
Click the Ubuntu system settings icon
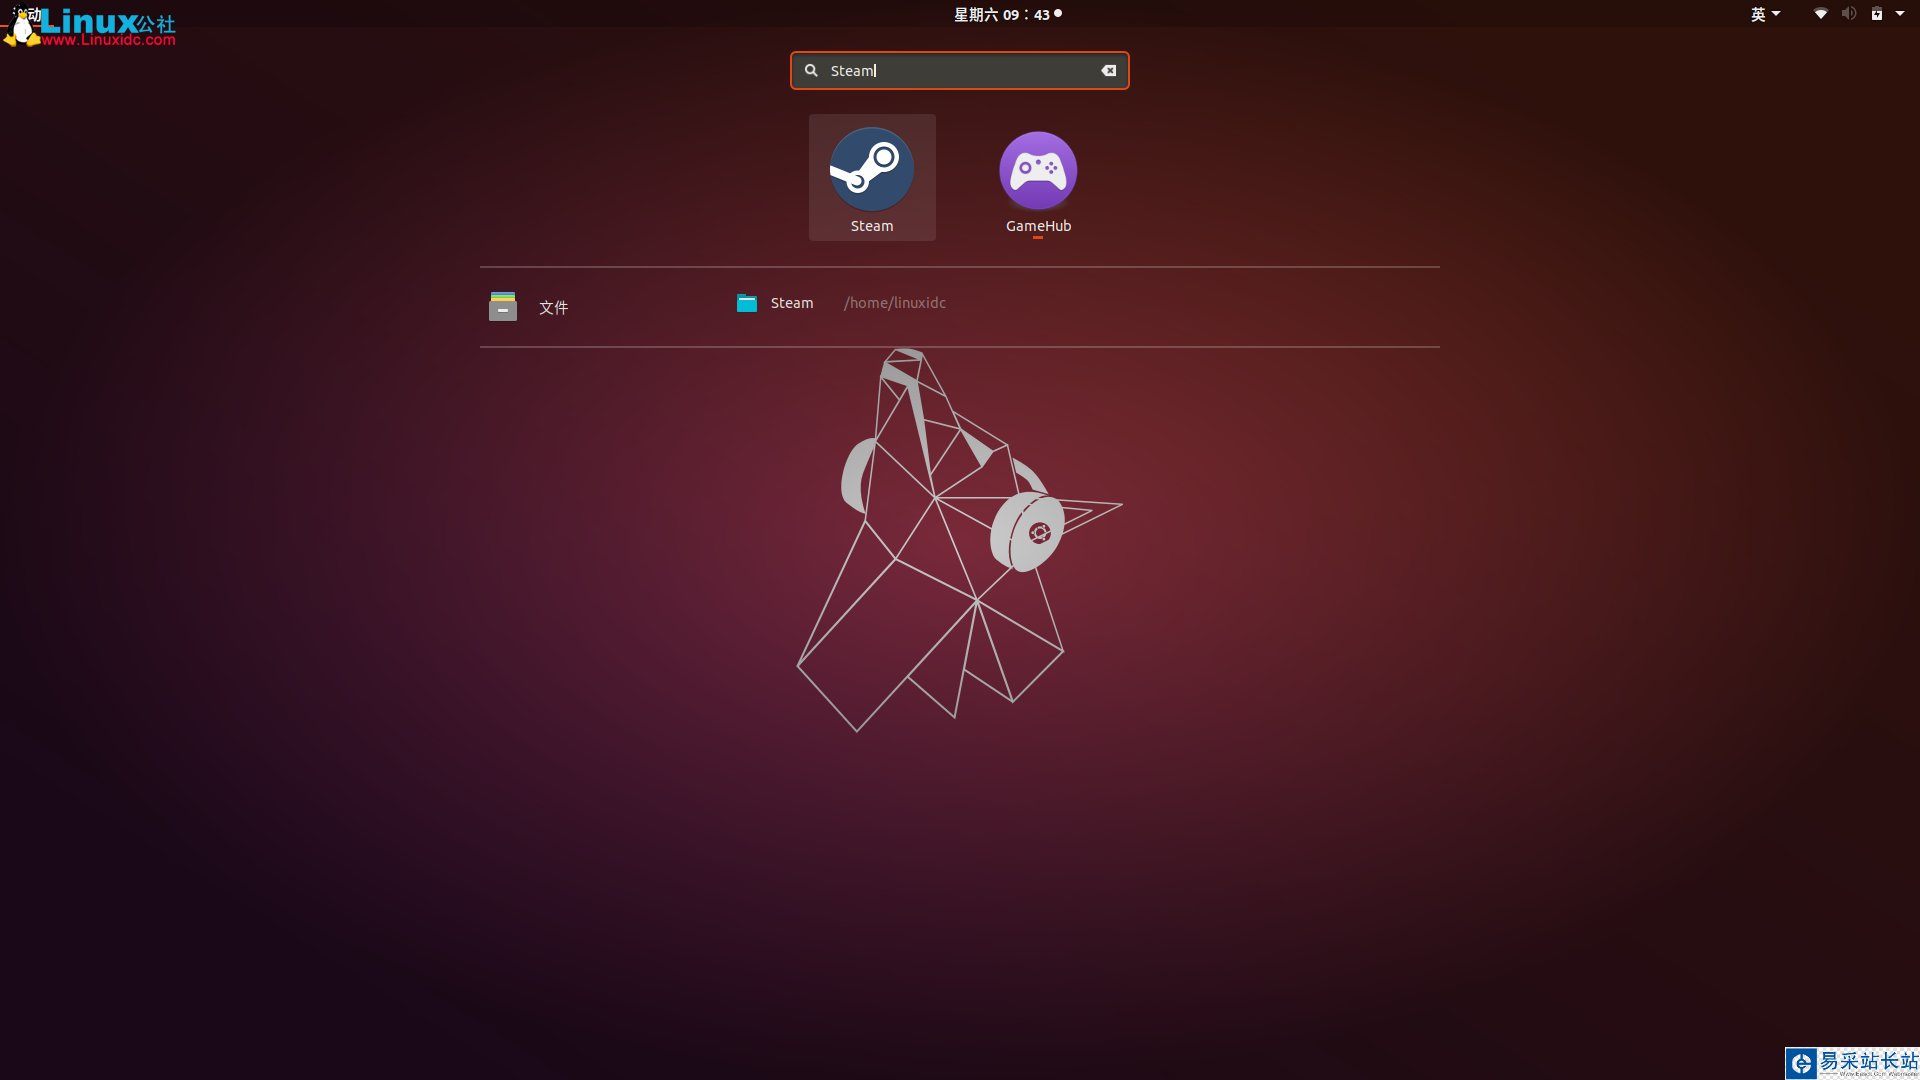[1903, 13]
